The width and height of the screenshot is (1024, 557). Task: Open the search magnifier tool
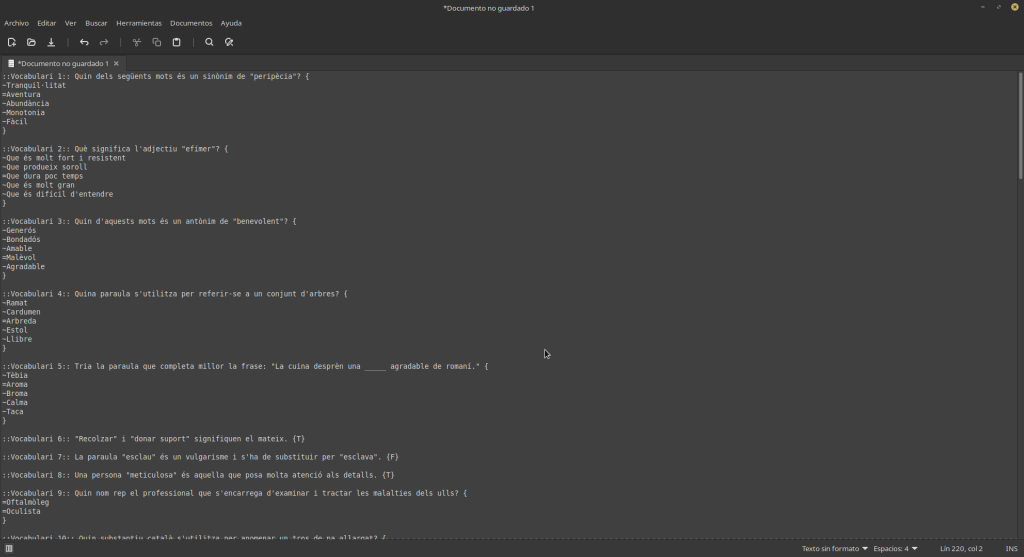(209, 42)
